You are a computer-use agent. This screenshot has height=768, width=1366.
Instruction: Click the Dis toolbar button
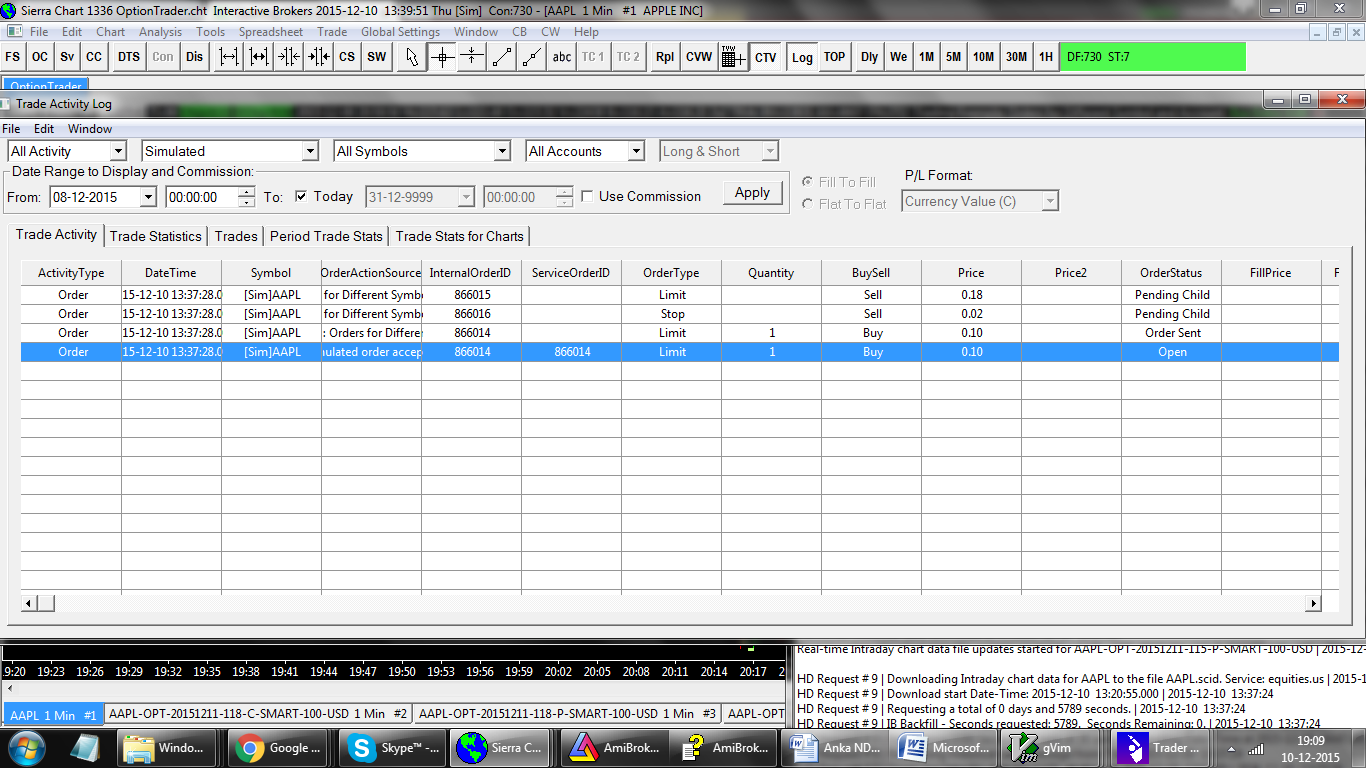(x=194, y=57)
